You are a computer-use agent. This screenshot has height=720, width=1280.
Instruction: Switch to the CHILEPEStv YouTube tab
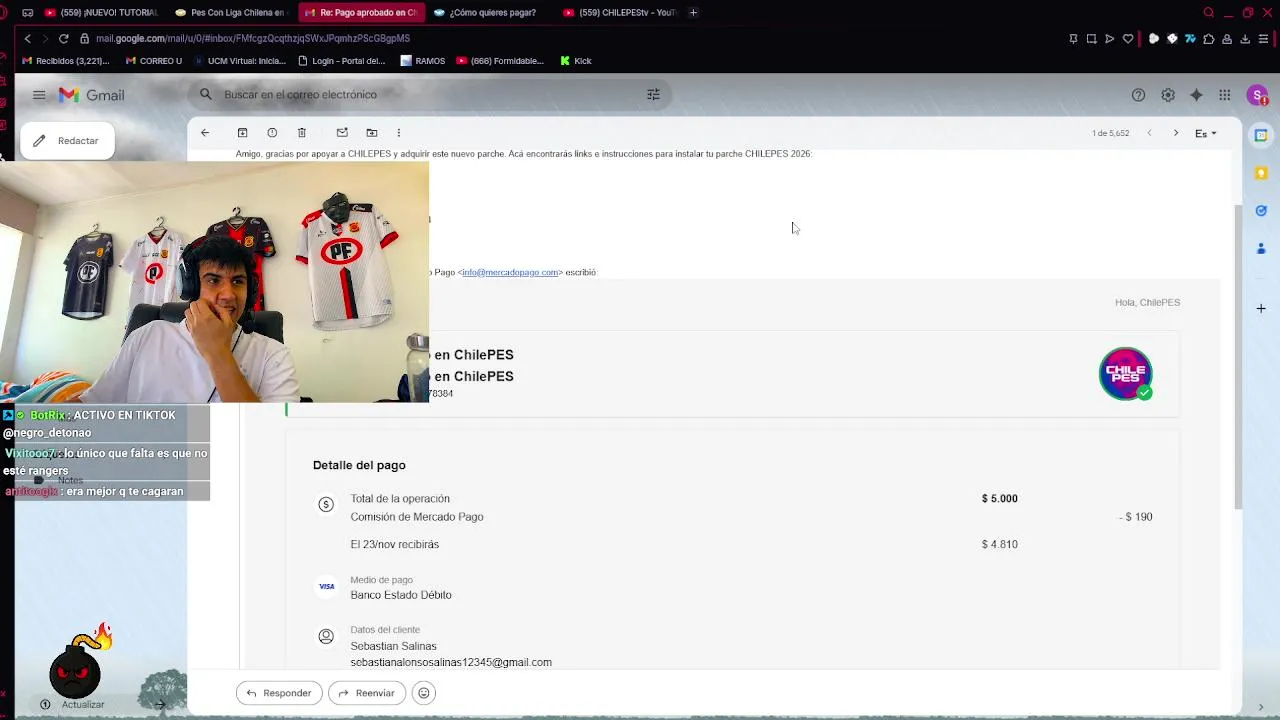click(620, 12)
